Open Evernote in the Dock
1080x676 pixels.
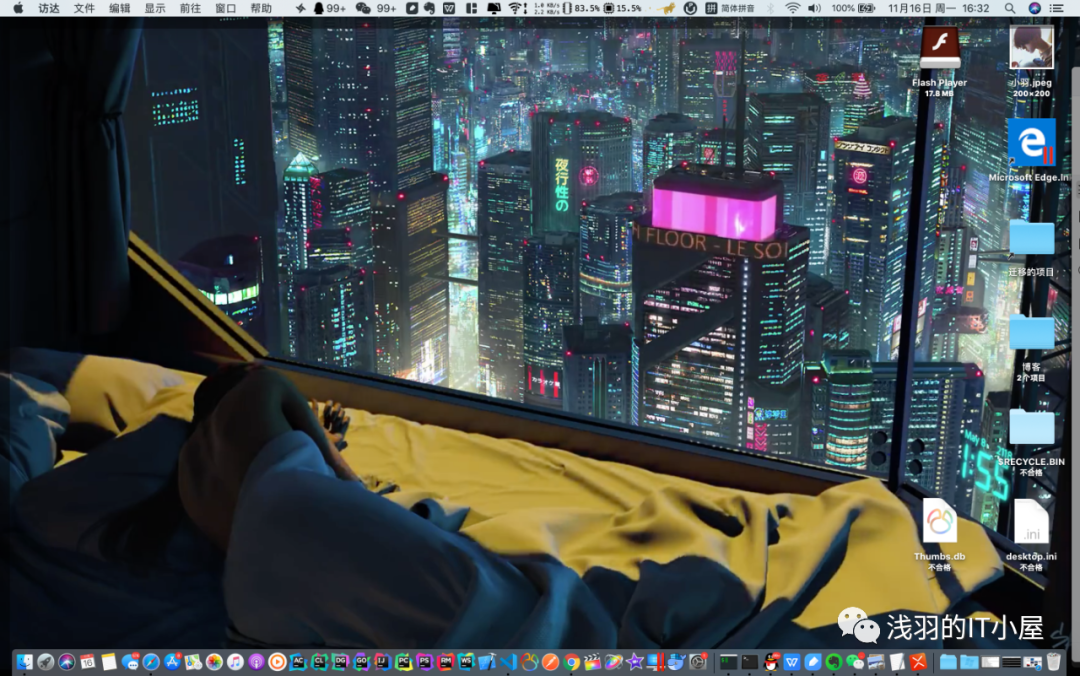point(833,662)
